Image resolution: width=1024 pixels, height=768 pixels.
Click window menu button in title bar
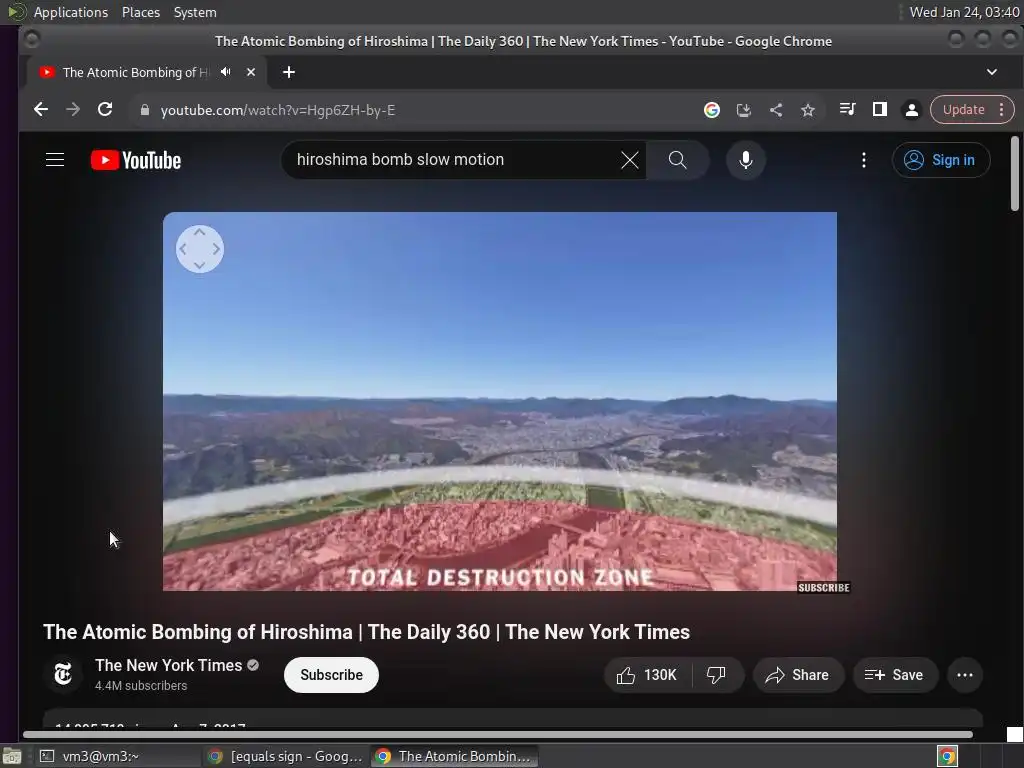pyautogui.click(x=31, y=40)
